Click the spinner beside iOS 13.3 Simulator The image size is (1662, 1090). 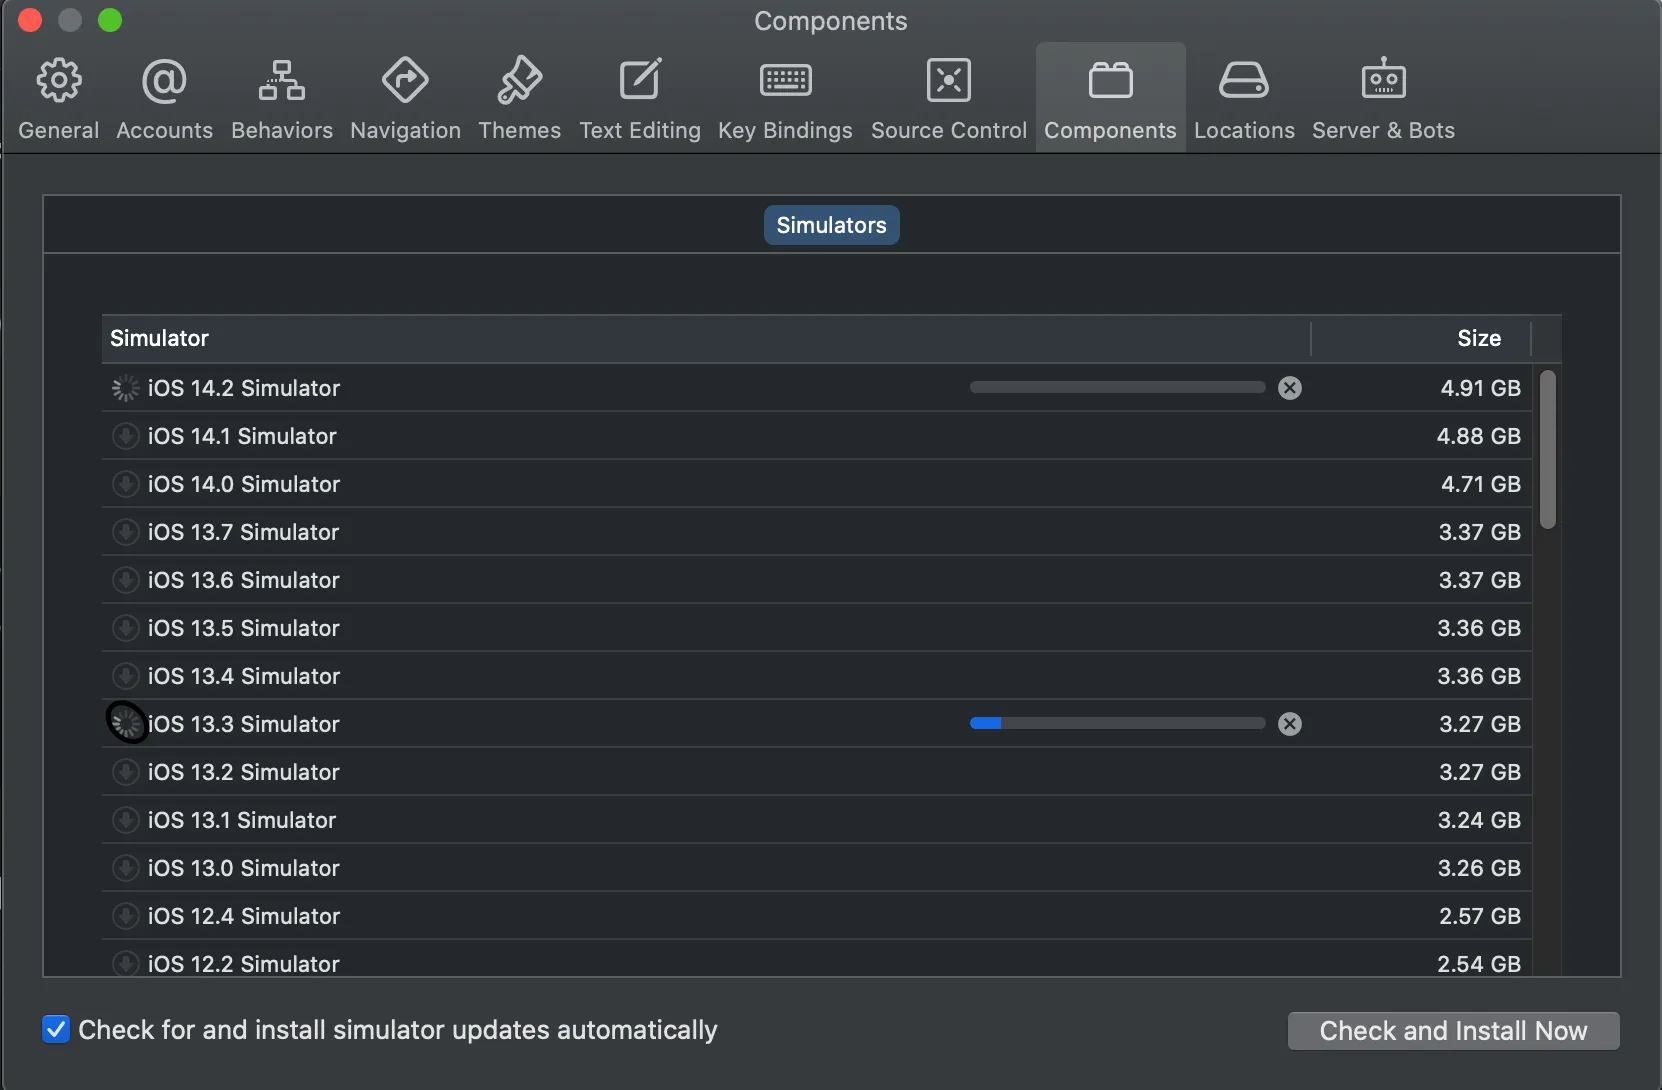click(126, 723)
